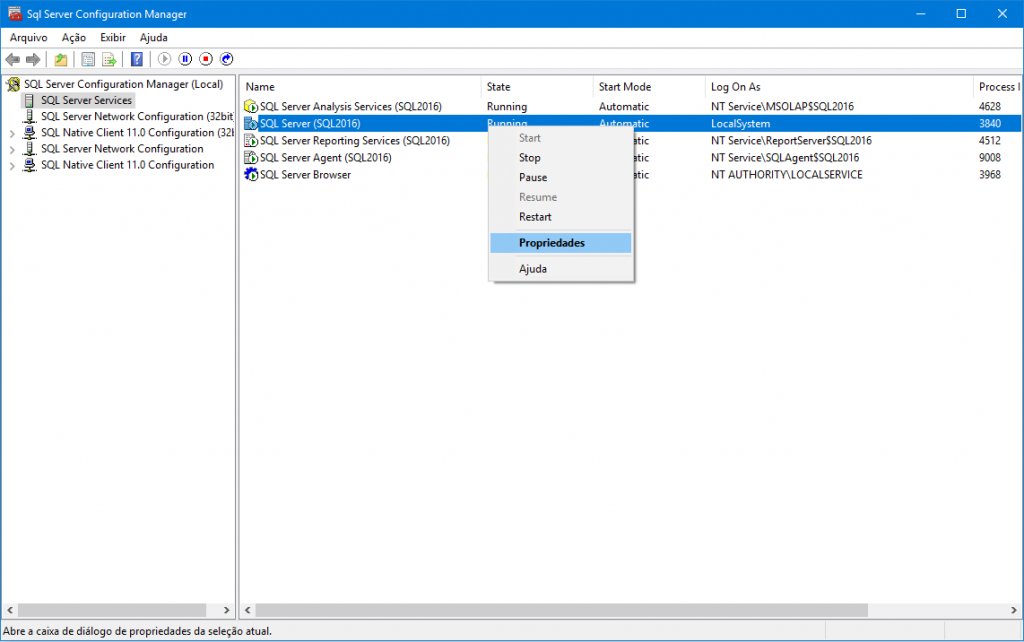The image size is (1024, 642).
Task: Click Running state of Analysis Services row
Action: coord(507,106)
